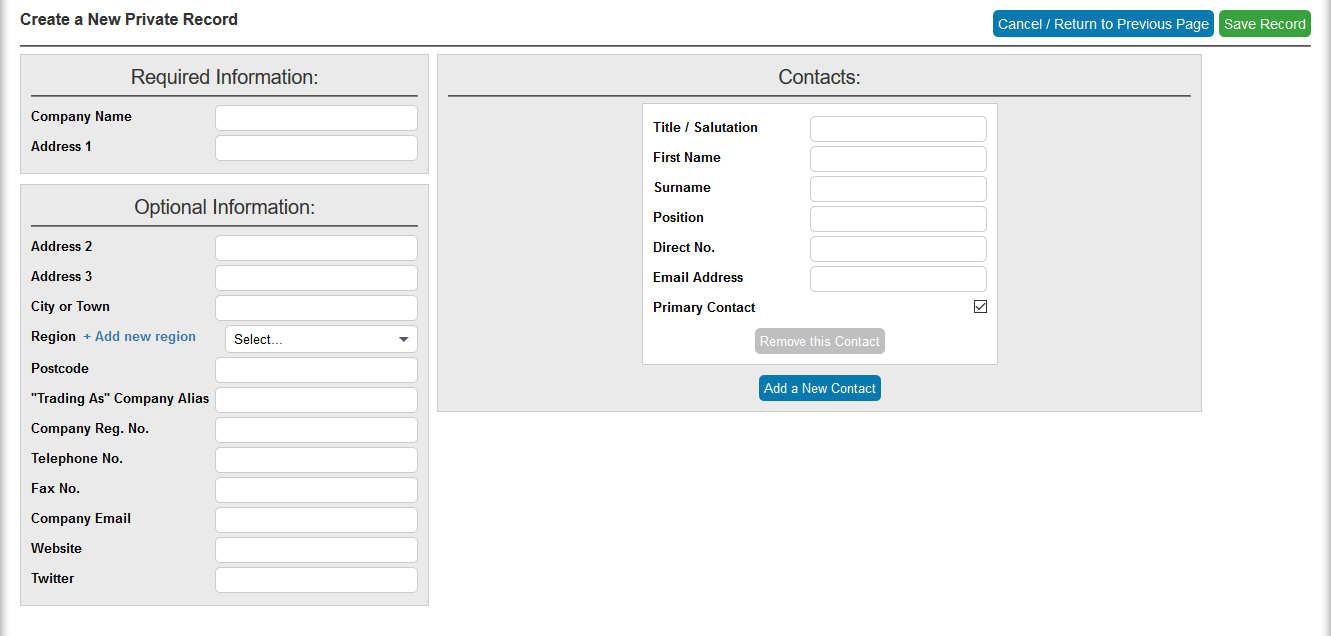The image size is (1331, 636).
Task: Focus the Postcode text box
Action: [316, 370]
